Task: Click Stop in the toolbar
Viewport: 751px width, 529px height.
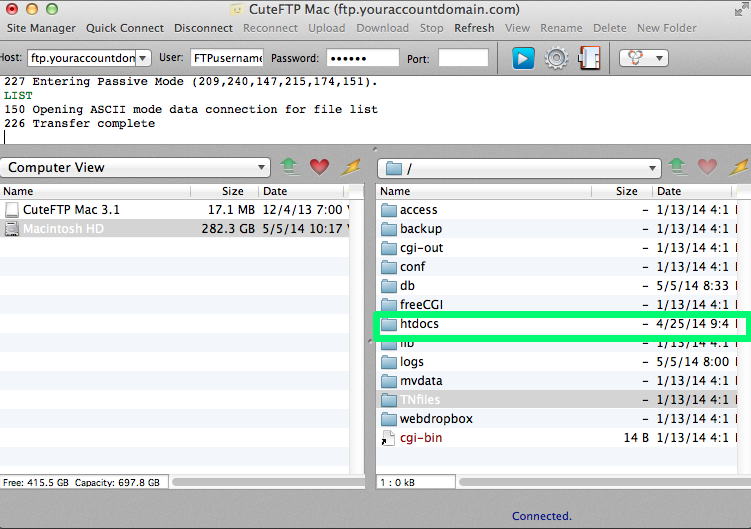Action: 432,28
